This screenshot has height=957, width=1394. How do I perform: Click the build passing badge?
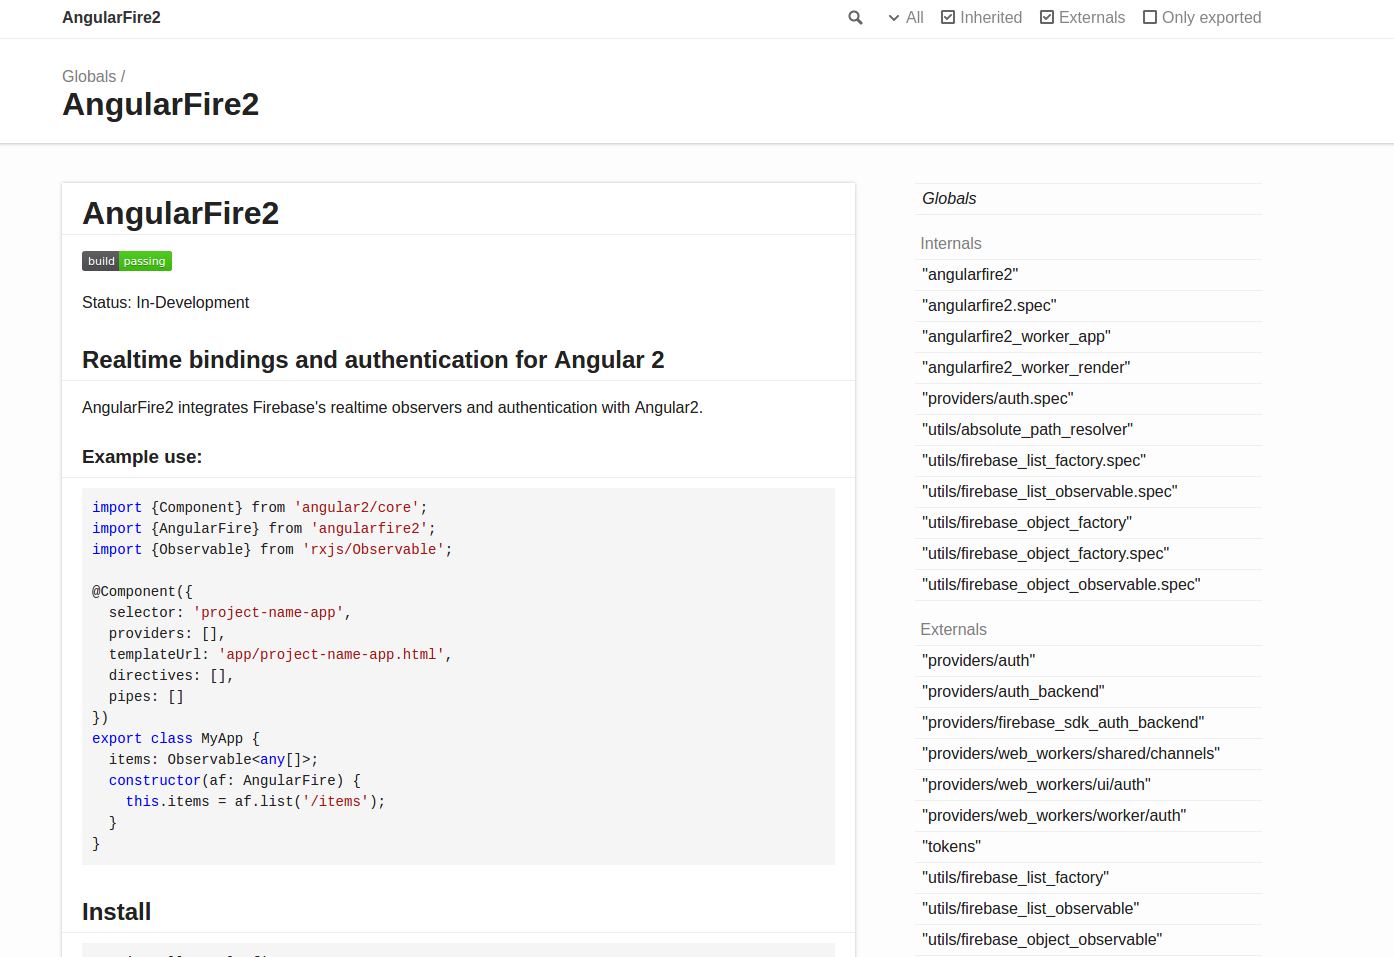click(127, 261)
